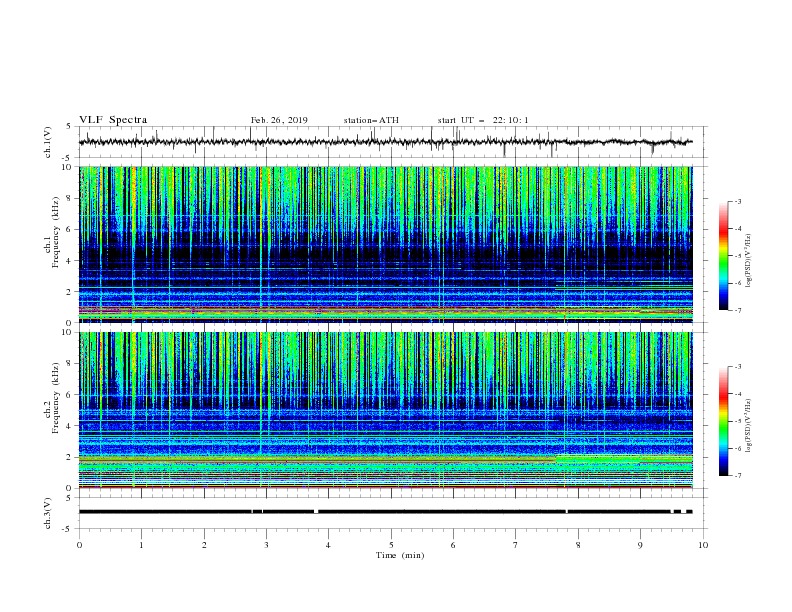The image size is (792, 612).
Task: Click the ch.2 spectrogram panel
Action: [386, 410]
